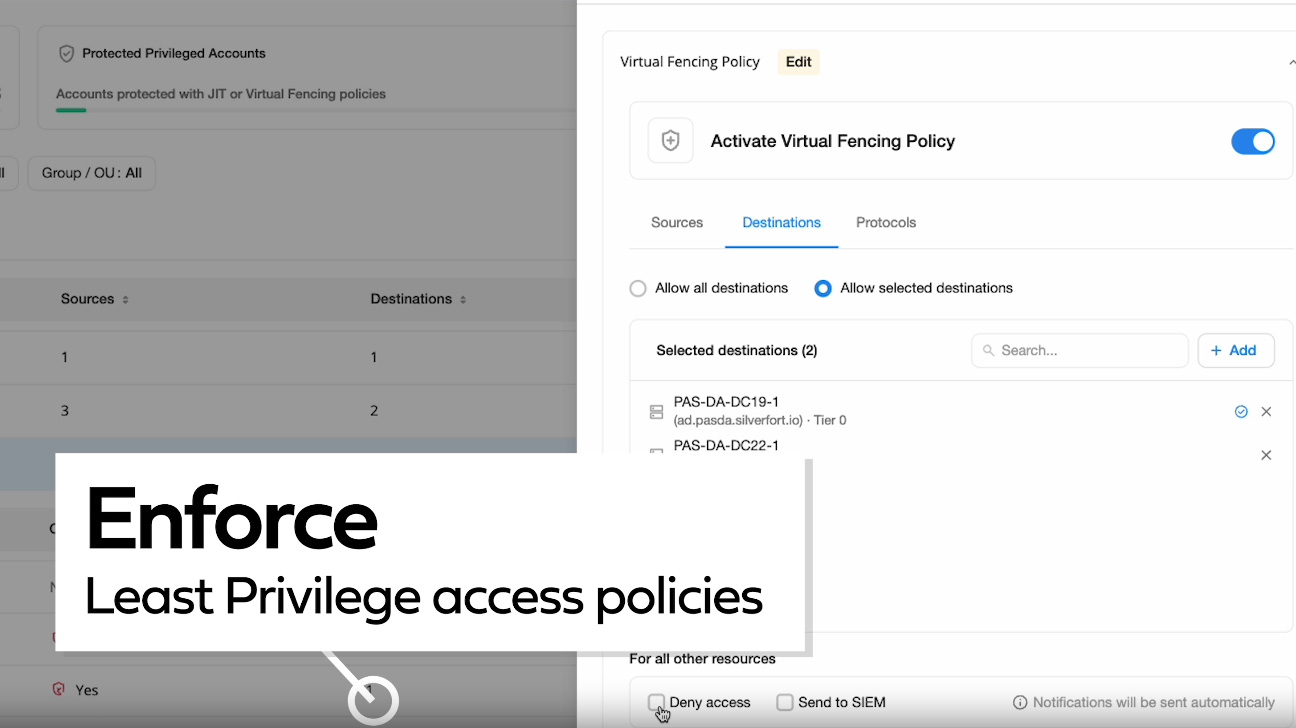
Task: Toggle the Activate Virtual Fencing Policy switch
Action: click(1253, 141)
